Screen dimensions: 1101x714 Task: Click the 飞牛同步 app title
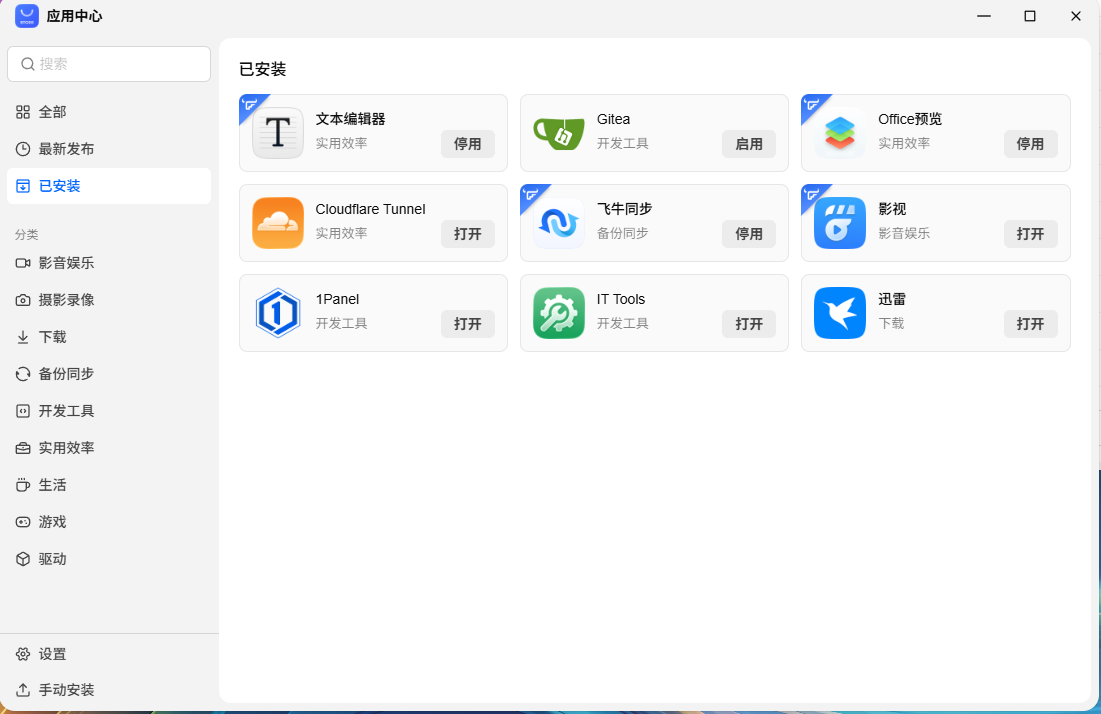pyautogui.click(x=624, y=209)
